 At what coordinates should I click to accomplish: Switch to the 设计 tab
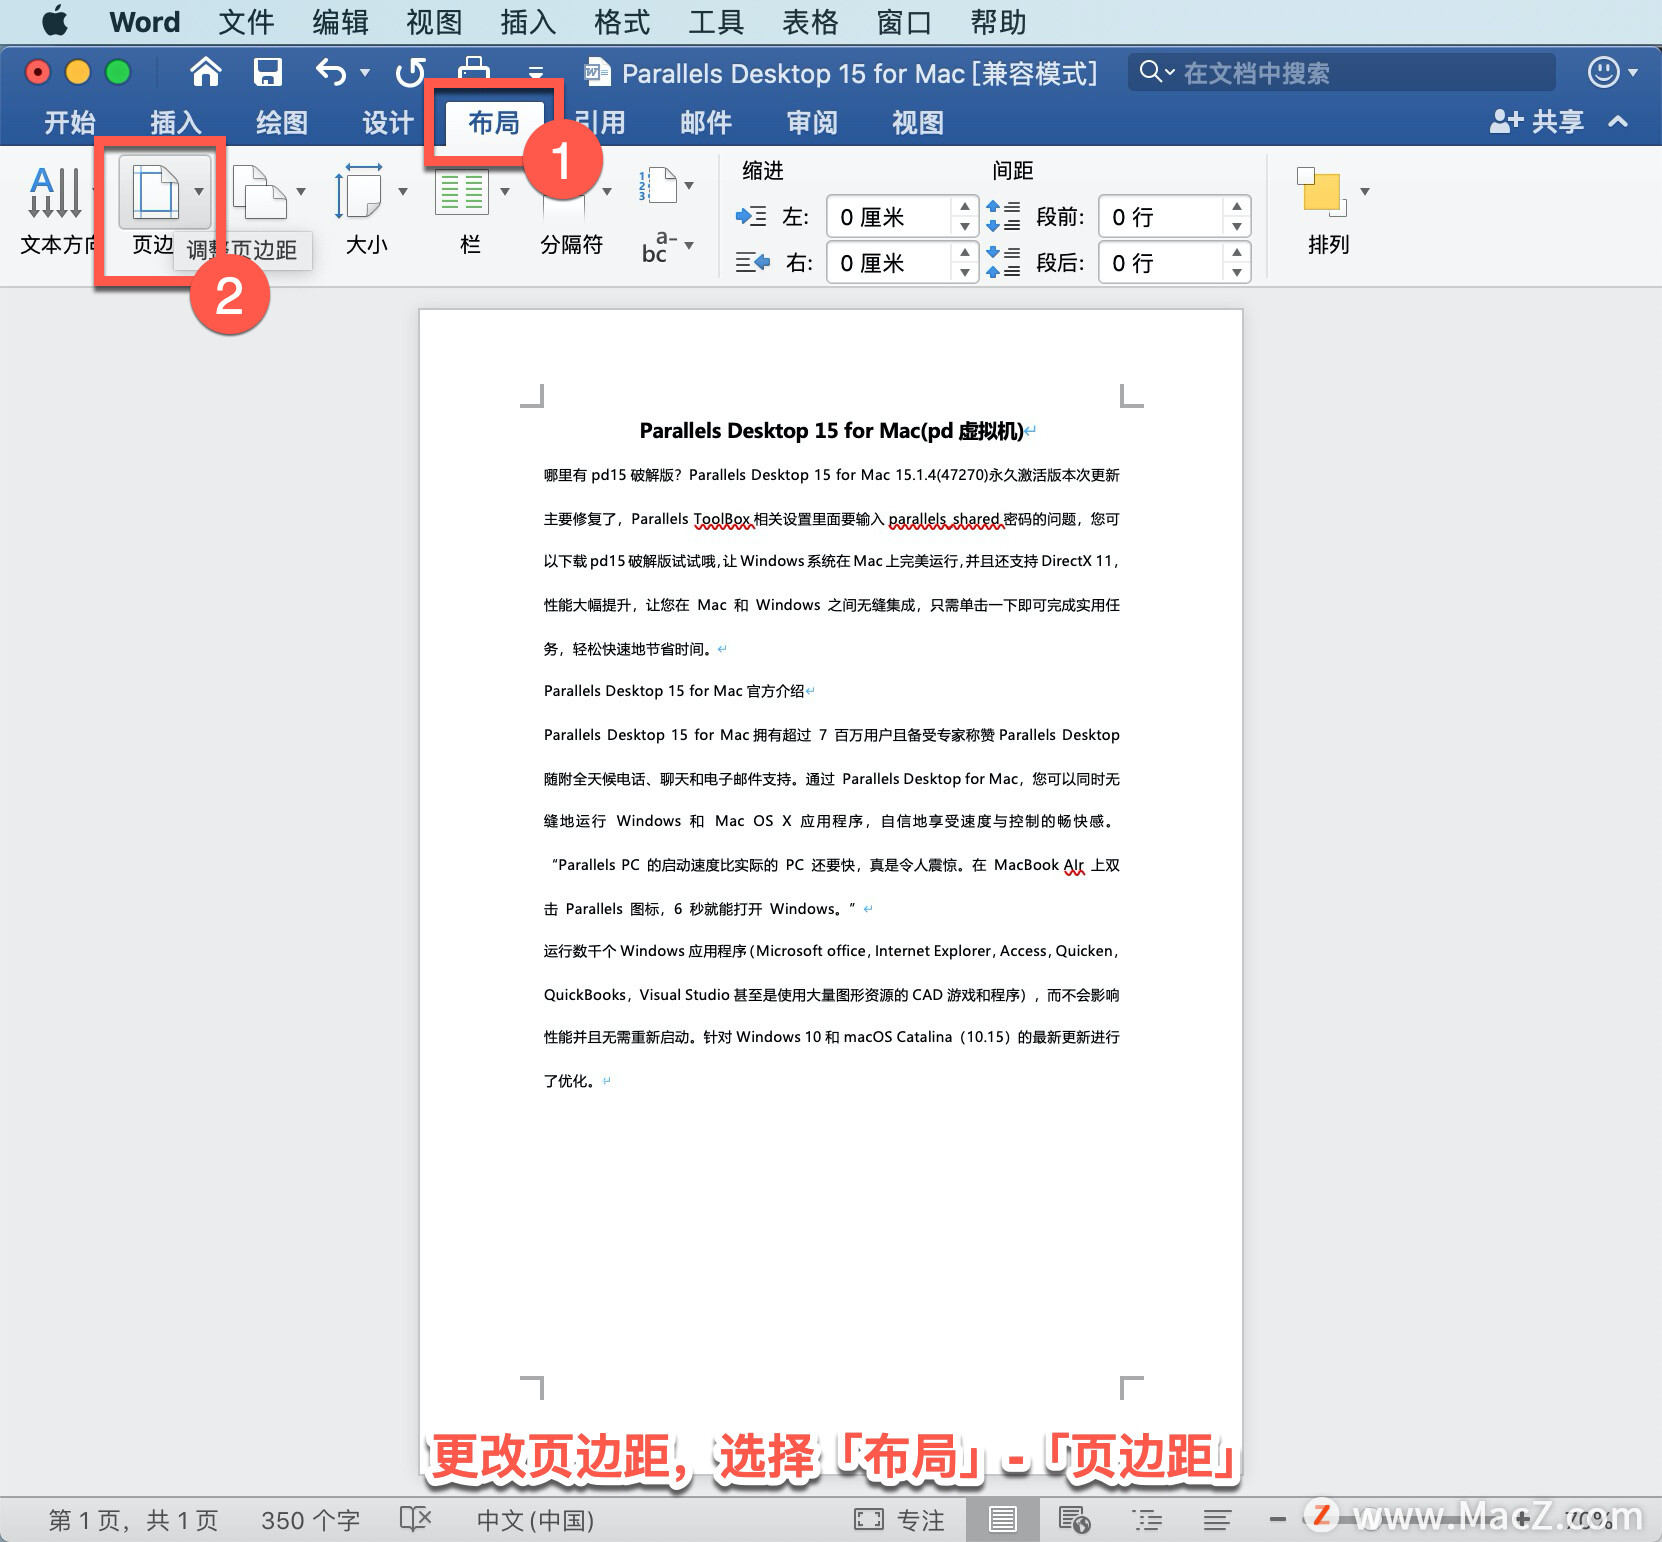coord(388,123)
